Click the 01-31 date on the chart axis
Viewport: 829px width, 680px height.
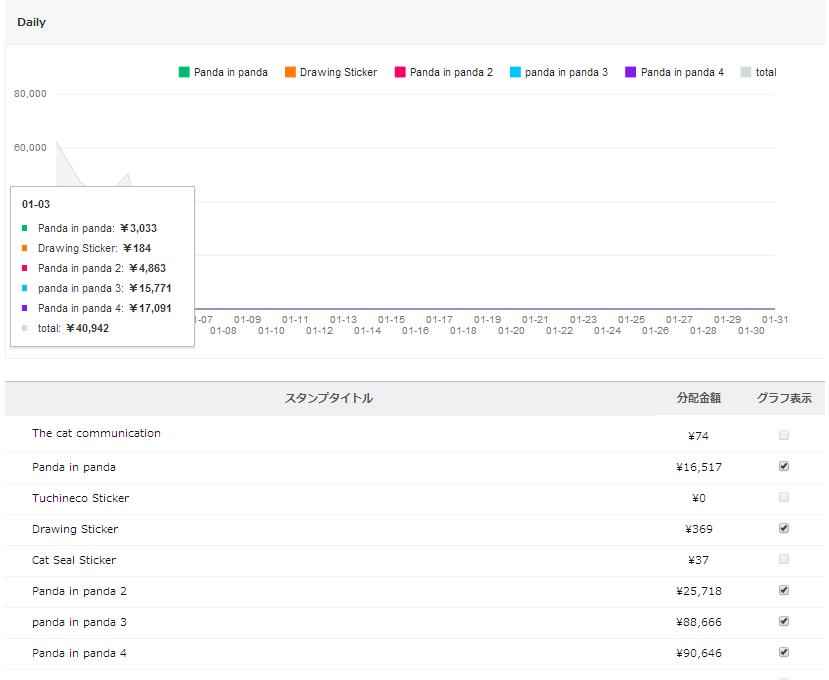[x=775, y=320]
